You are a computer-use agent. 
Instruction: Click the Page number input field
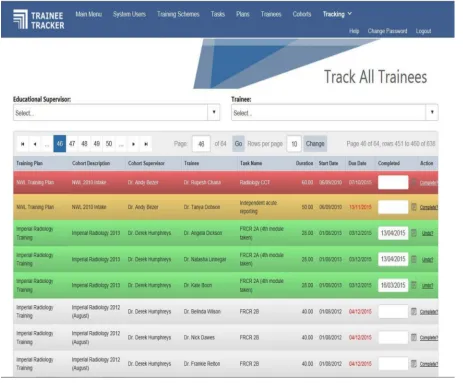click(x=201, y=144)
